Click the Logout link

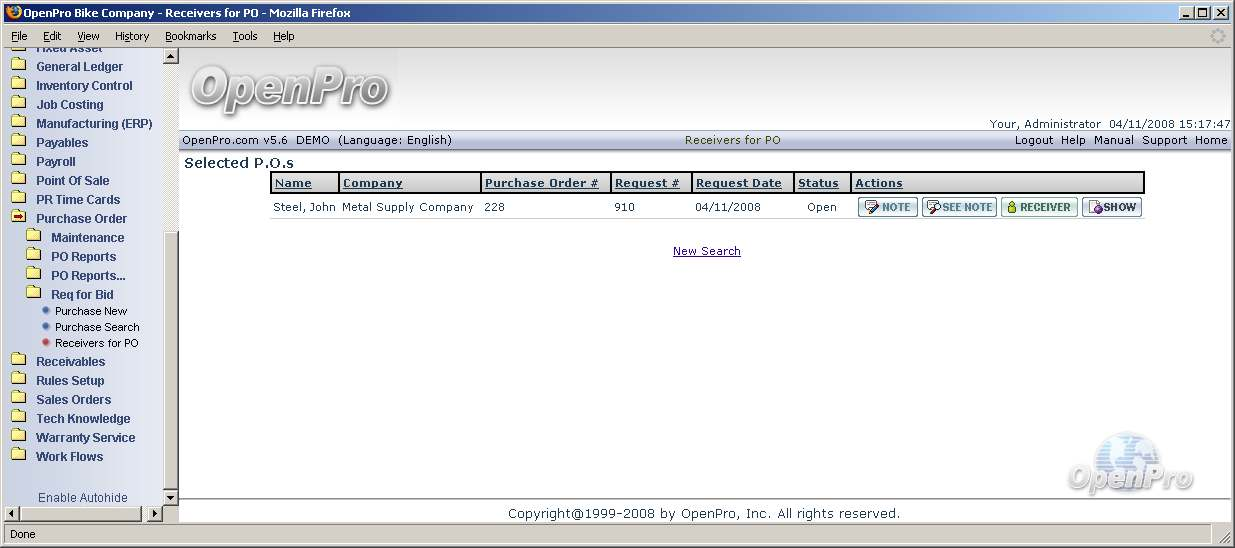1033,140
